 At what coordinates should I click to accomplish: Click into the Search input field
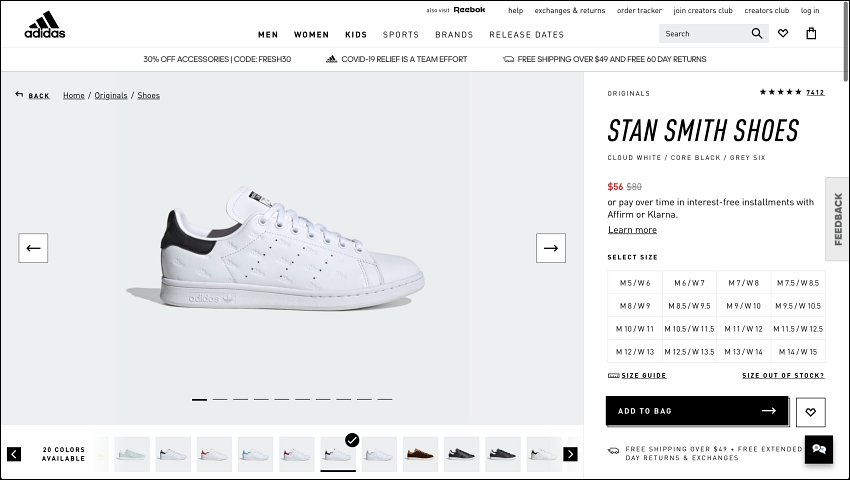[704, 34]
